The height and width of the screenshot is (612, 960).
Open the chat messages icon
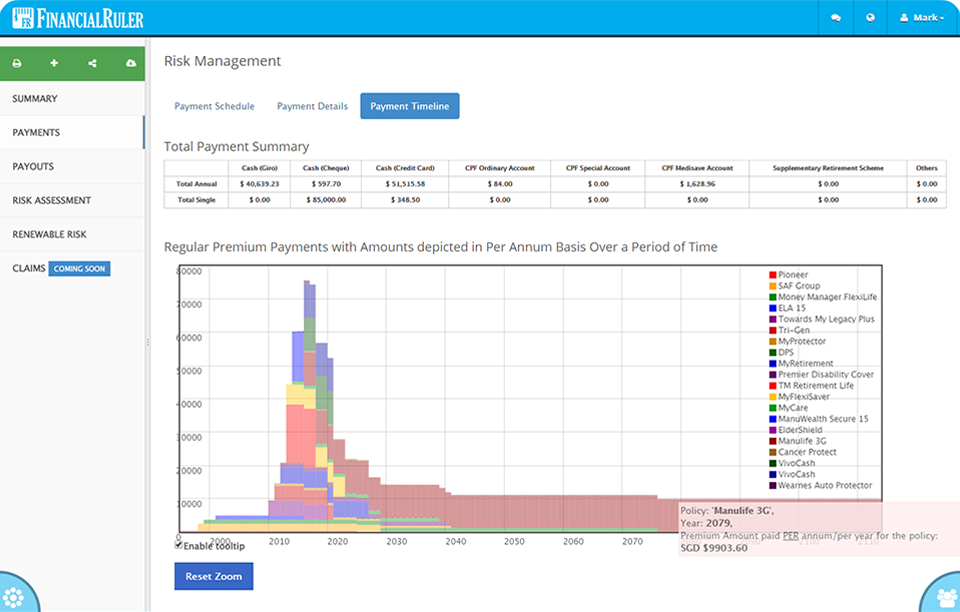[836, 18]
